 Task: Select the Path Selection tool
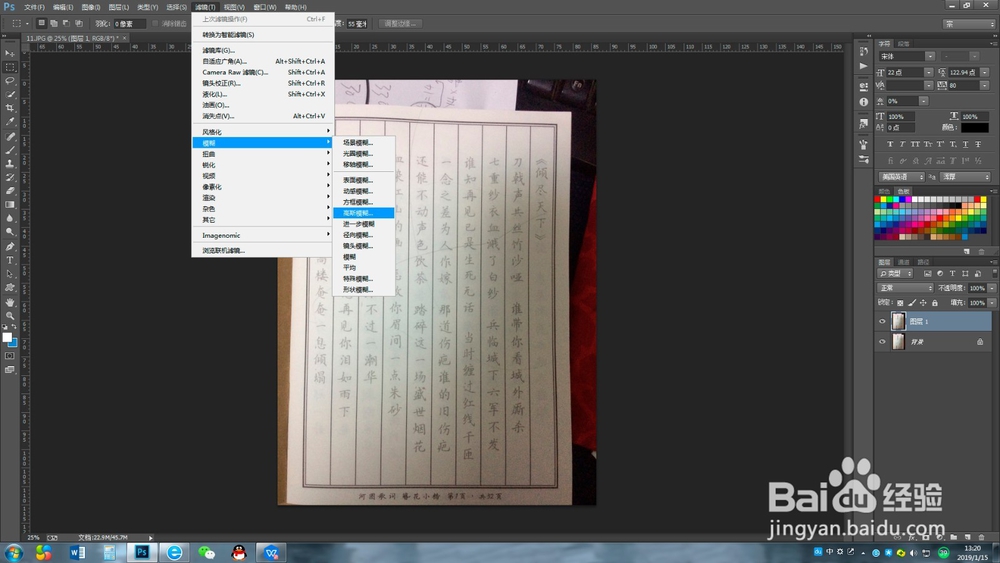point(10,274)
